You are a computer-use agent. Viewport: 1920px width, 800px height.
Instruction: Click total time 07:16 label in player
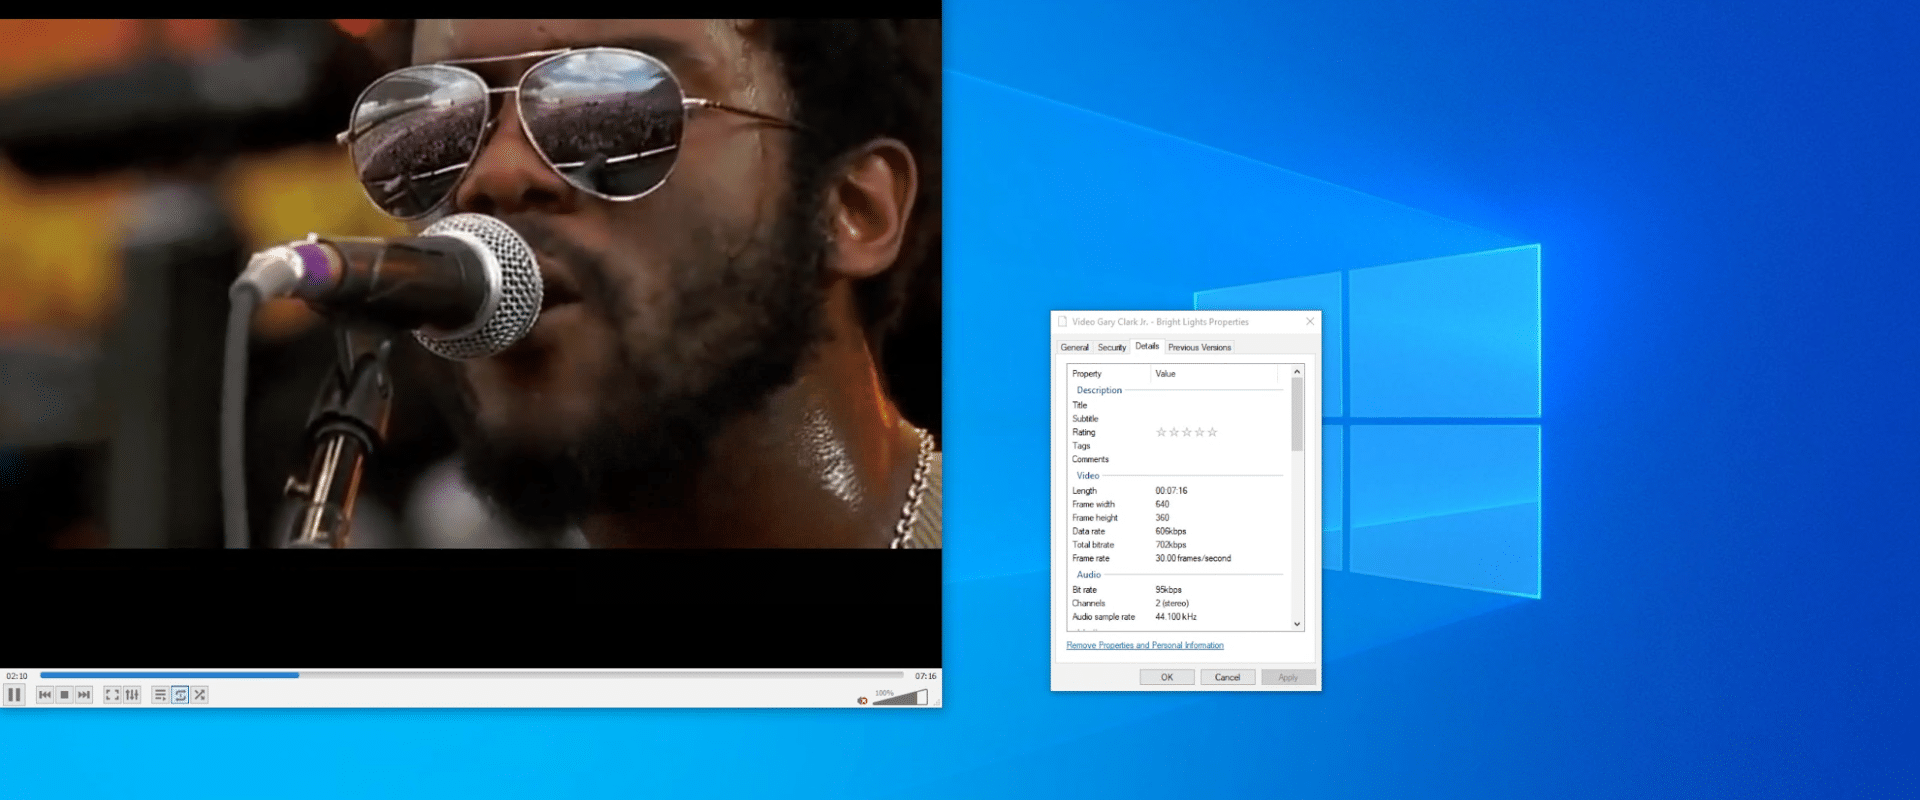pos(926,676)
